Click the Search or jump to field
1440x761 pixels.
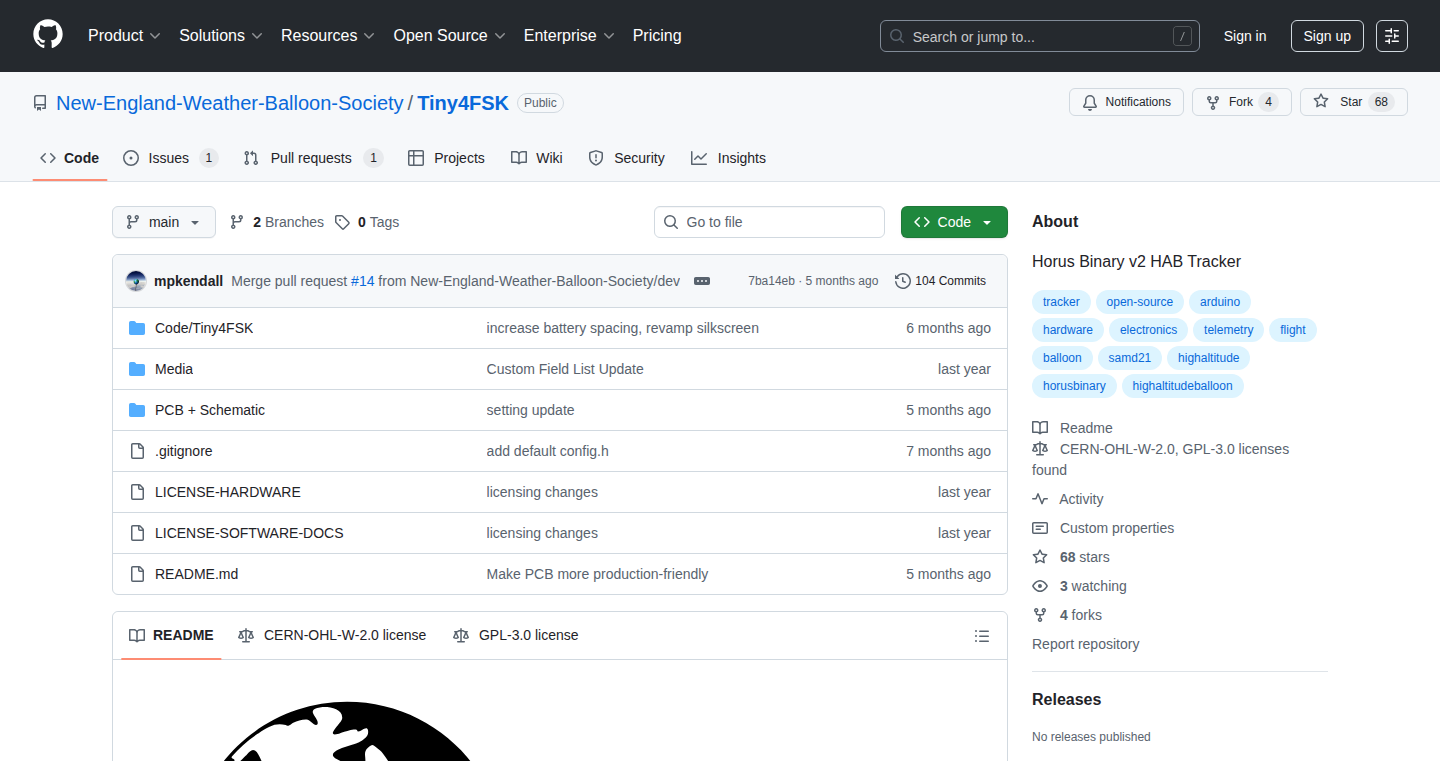click(x=1040, y=36)
